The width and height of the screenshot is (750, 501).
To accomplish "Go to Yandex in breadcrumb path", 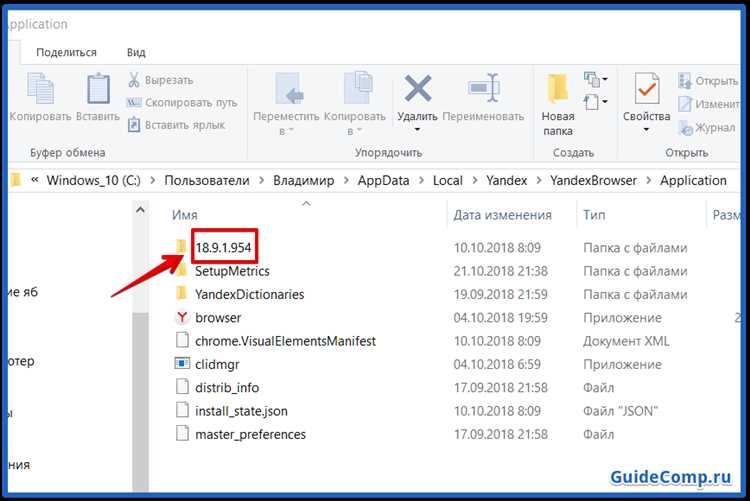I will pyautogui.click(x=507, y=180).
